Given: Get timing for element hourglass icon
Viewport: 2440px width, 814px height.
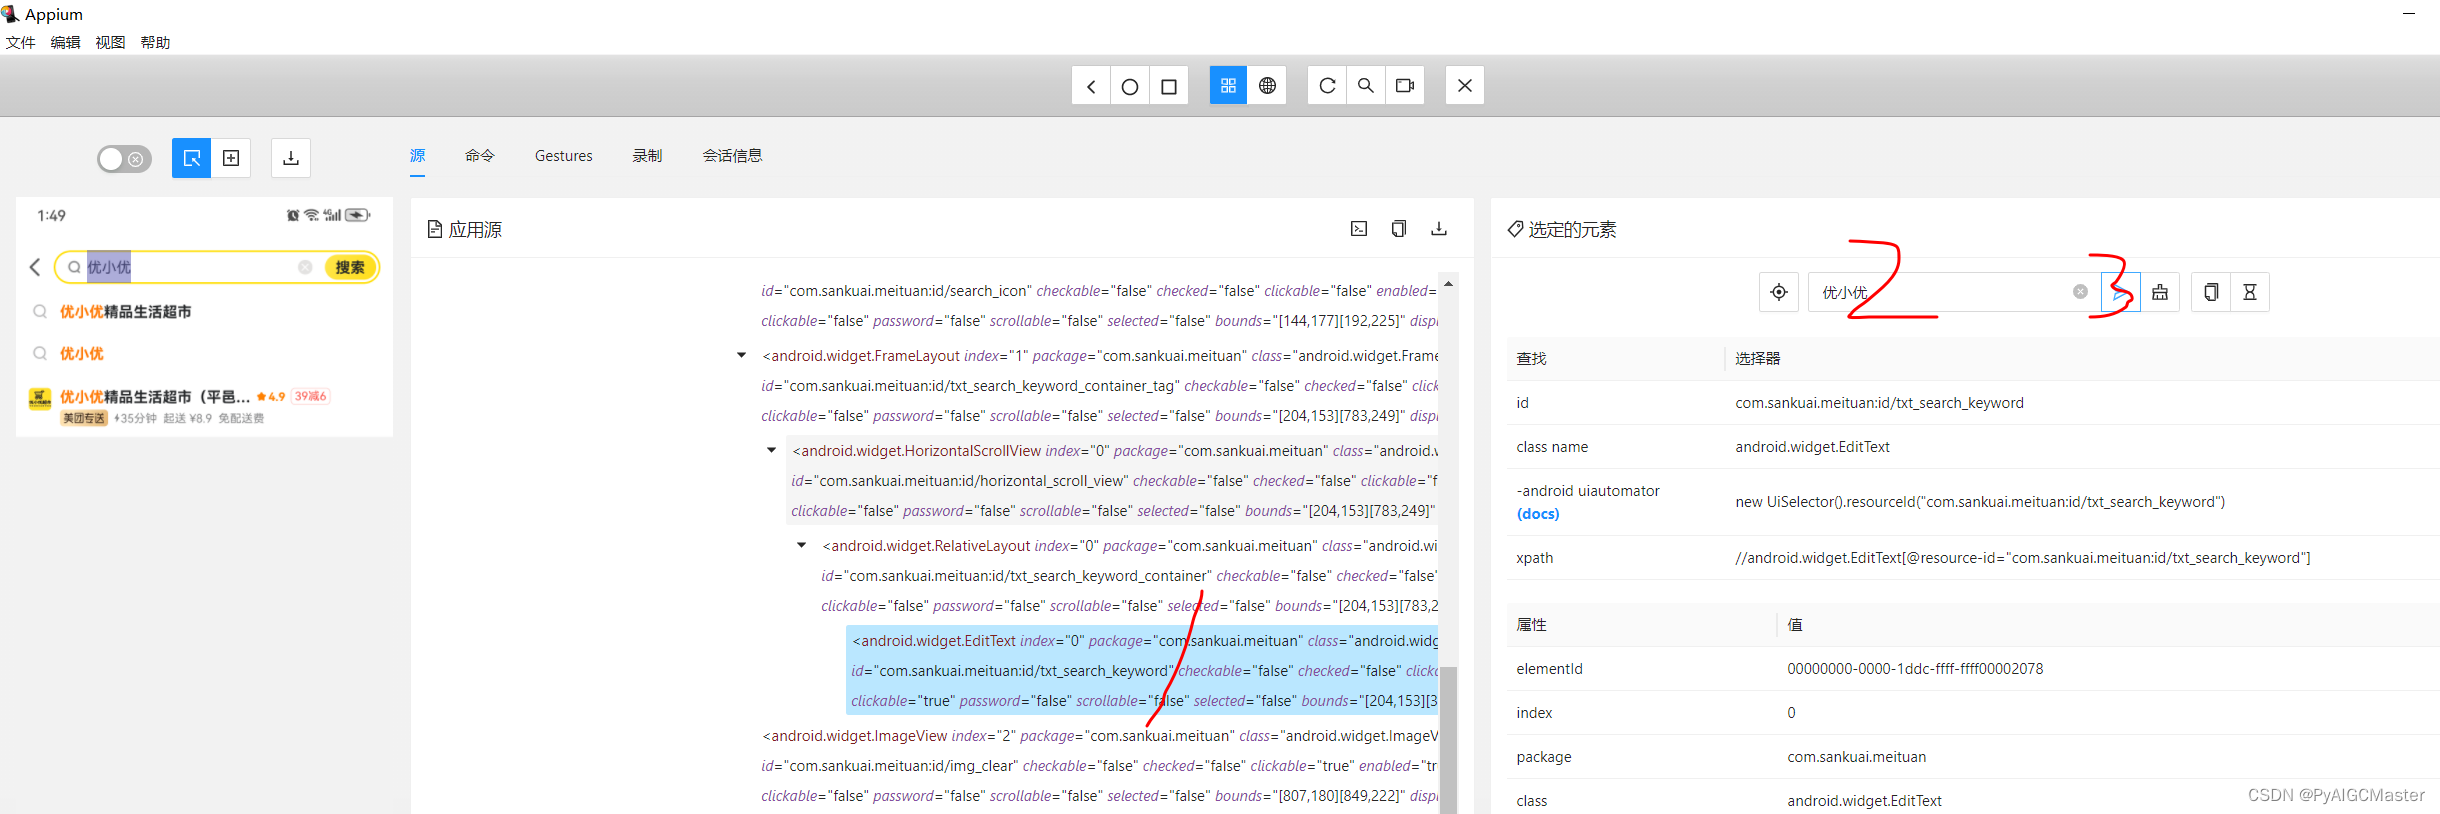Looking at the screenshot, I should coord(2250,292).
